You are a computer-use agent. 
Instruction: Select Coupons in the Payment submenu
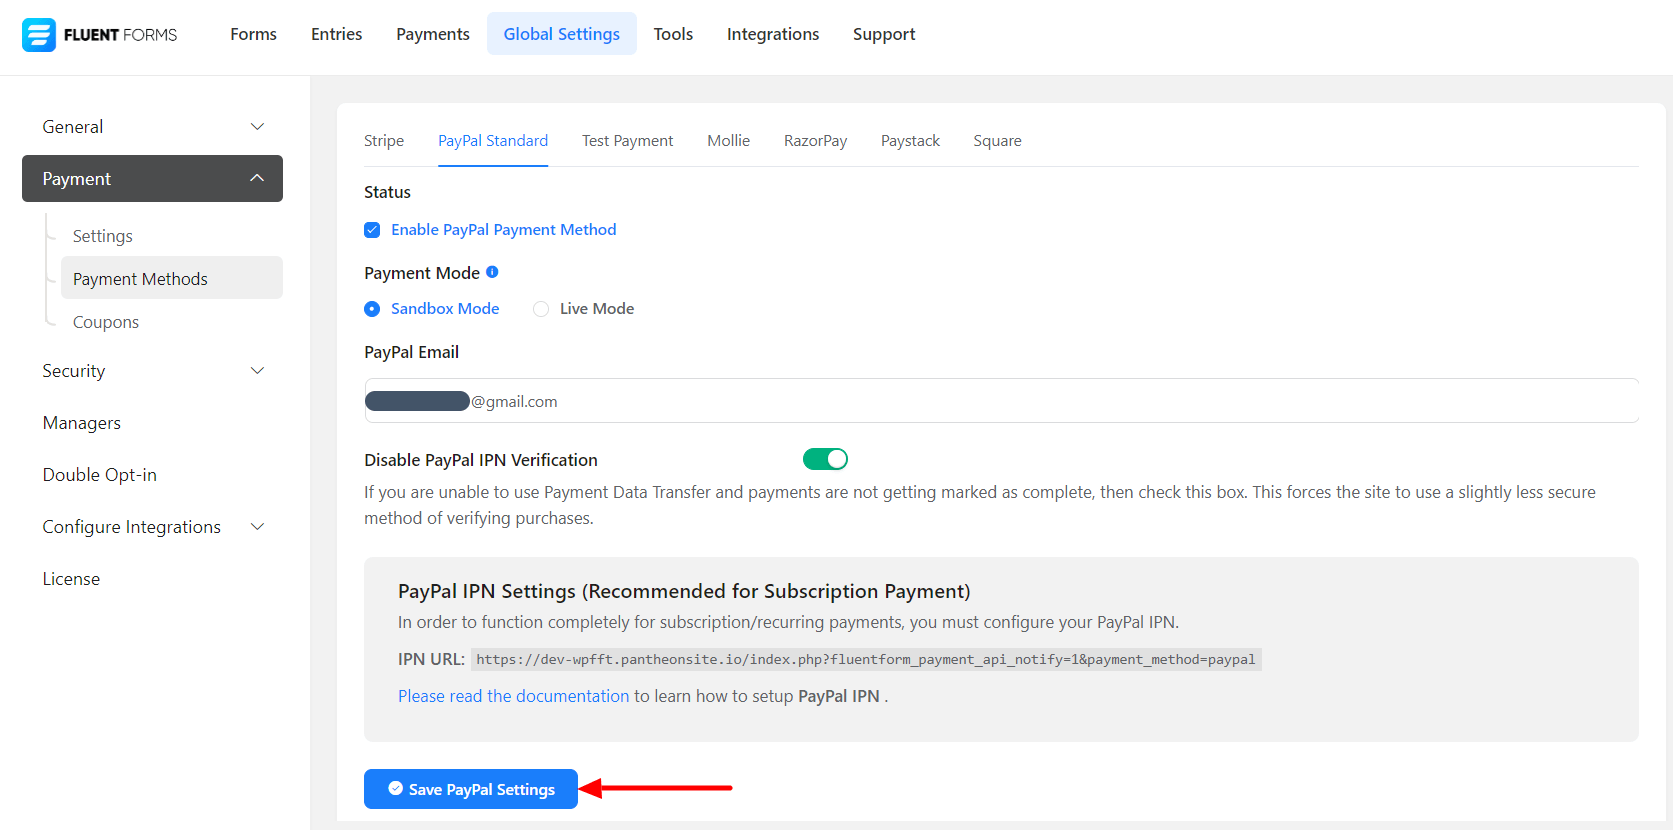pos(106,322)
